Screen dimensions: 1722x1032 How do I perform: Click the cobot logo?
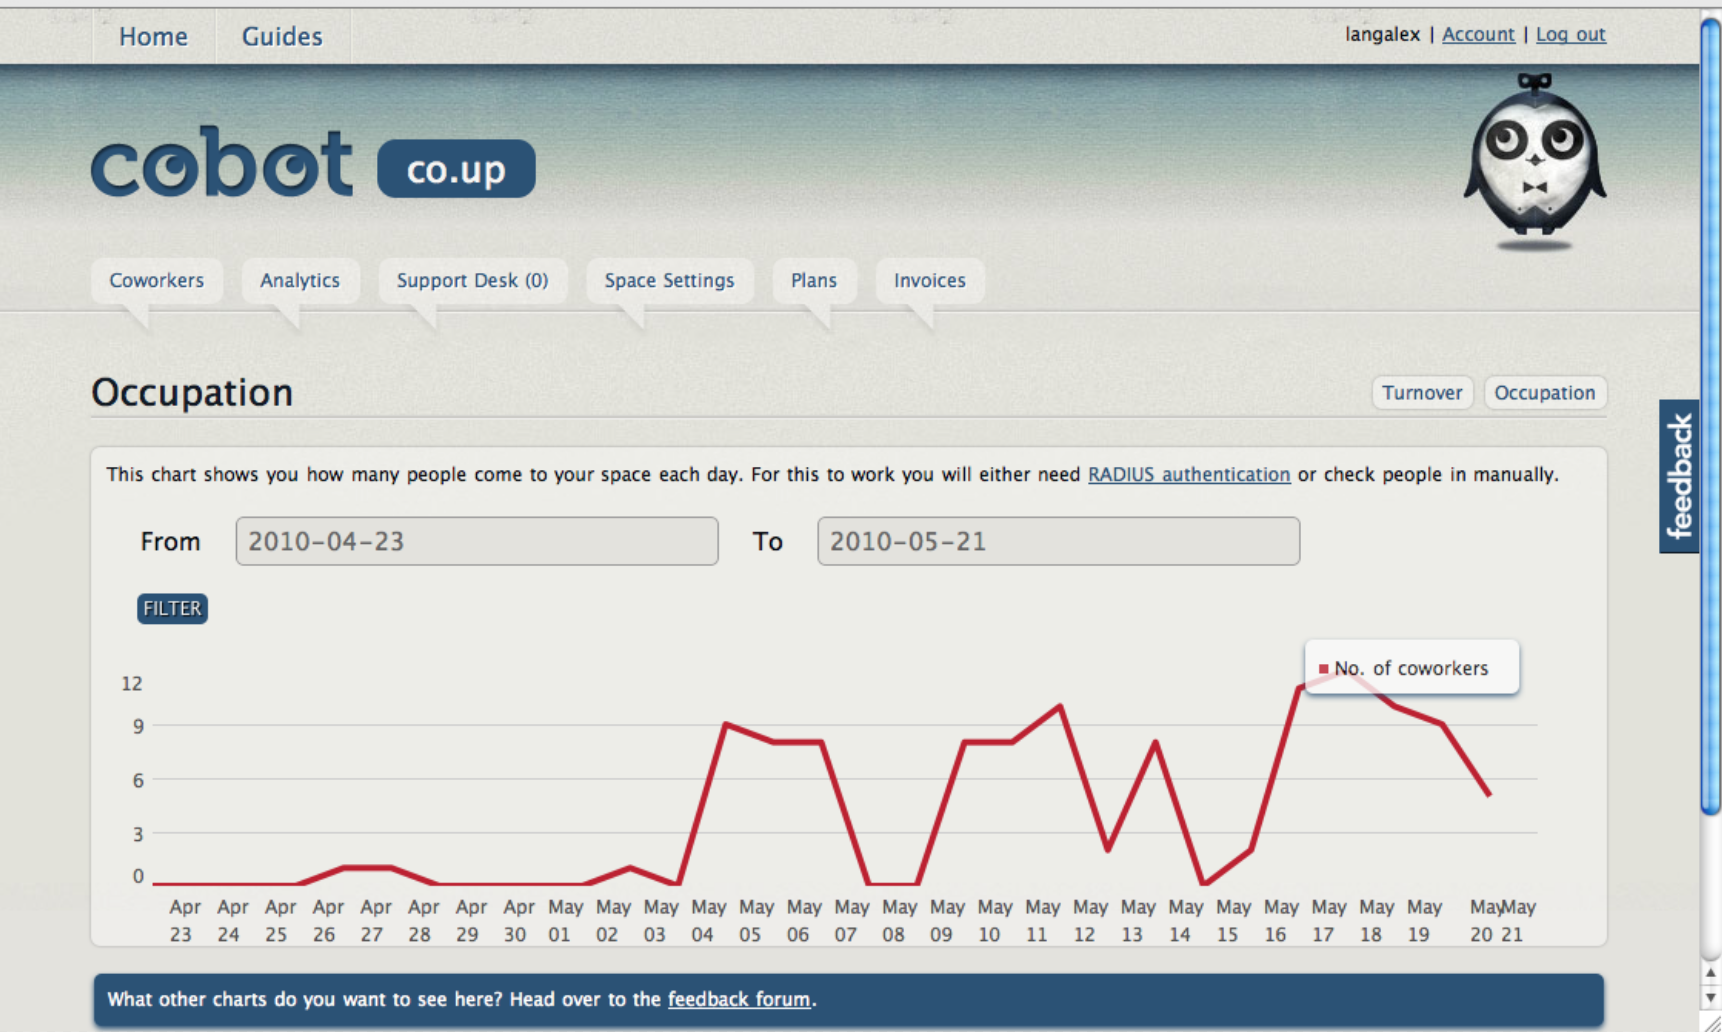coord(222,162)
